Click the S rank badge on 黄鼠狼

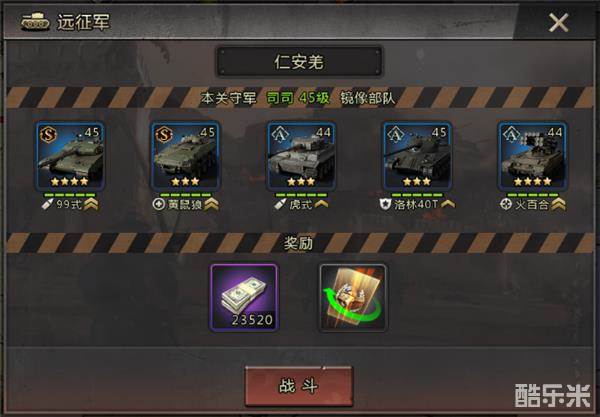coord(164,134)
